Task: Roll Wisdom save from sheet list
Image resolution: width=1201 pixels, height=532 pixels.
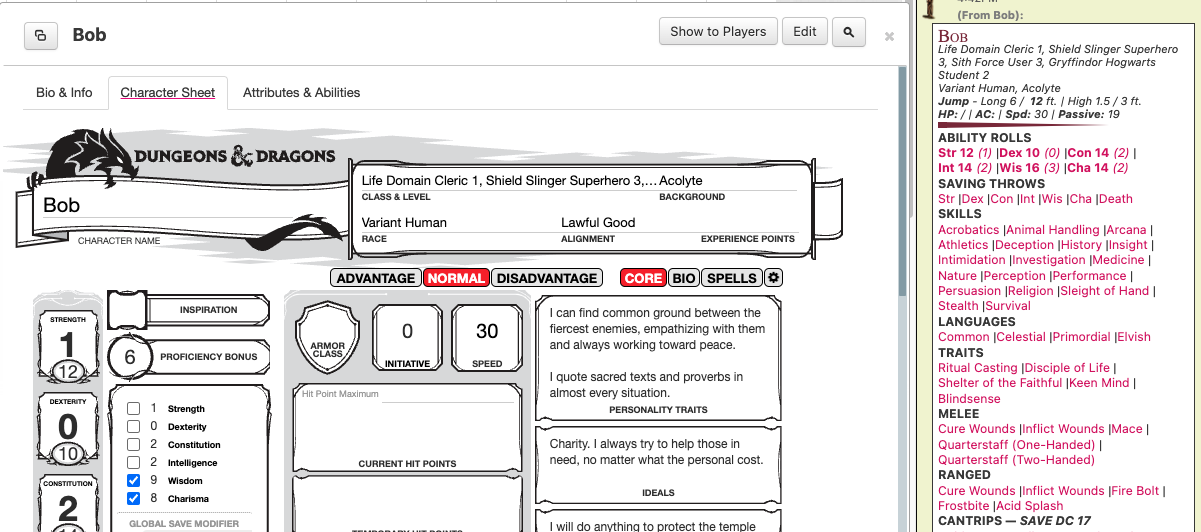Action: tap(185, 481)
